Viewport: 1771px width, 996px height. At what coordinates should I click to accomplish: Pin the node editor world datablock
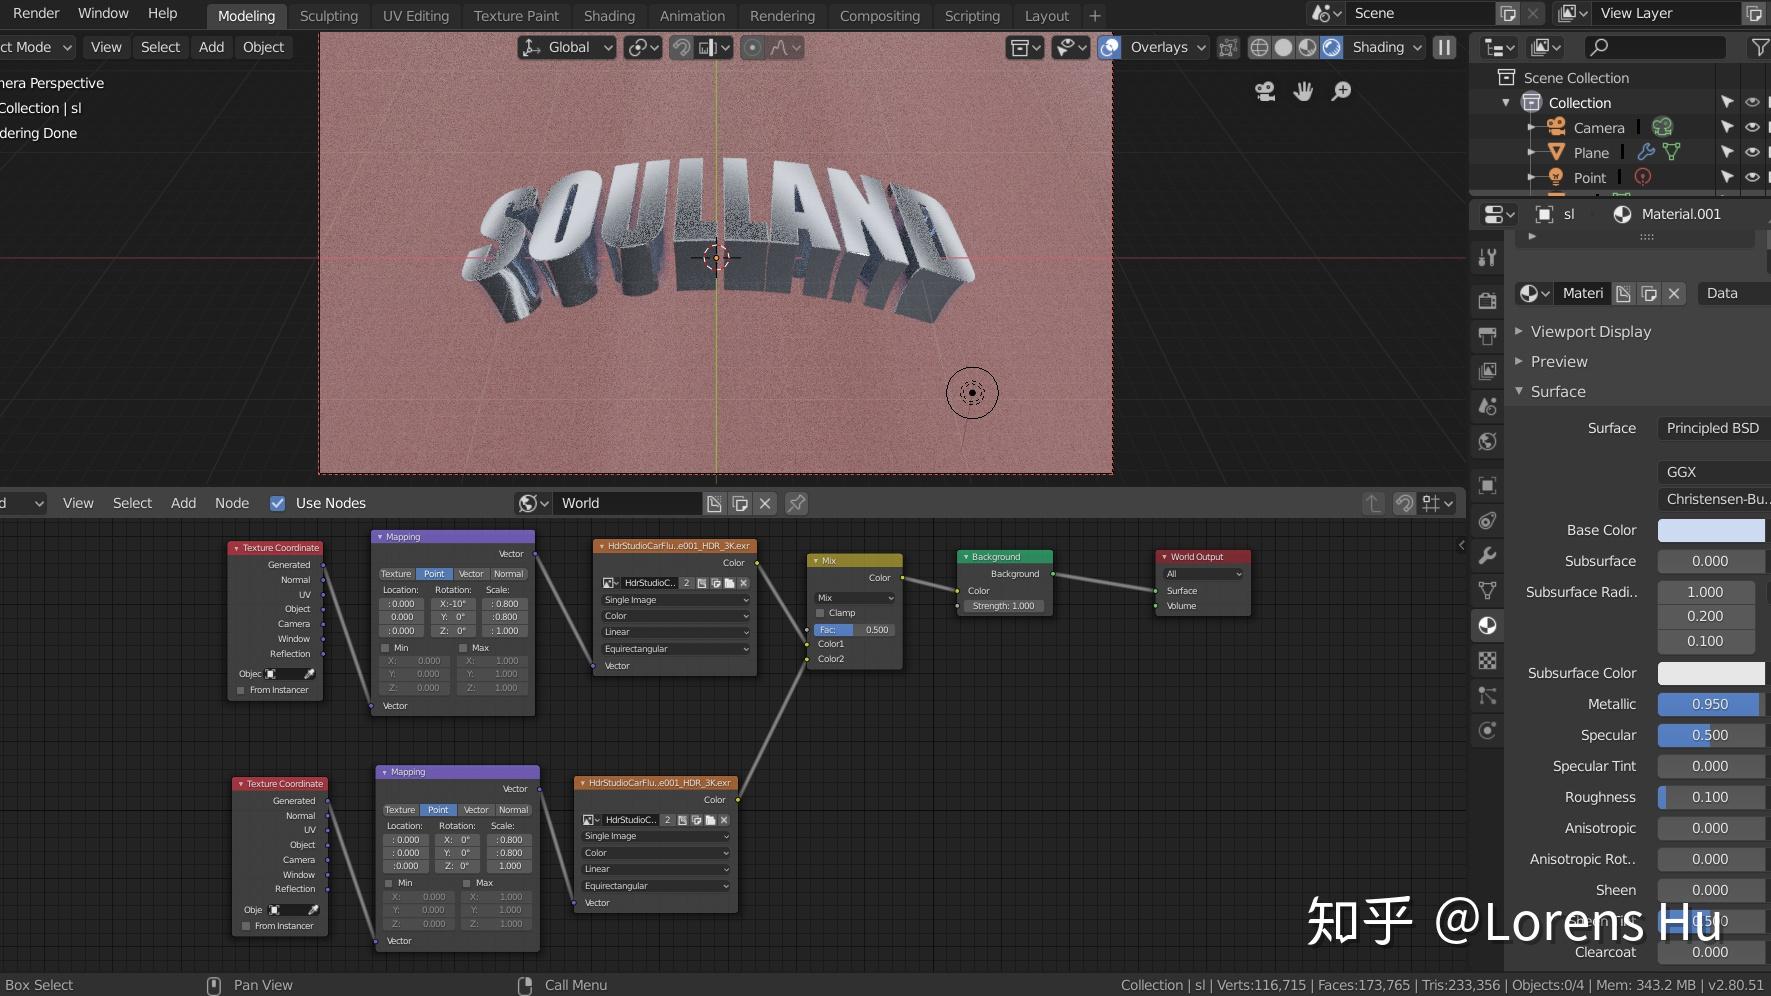(x=796, y=503)
